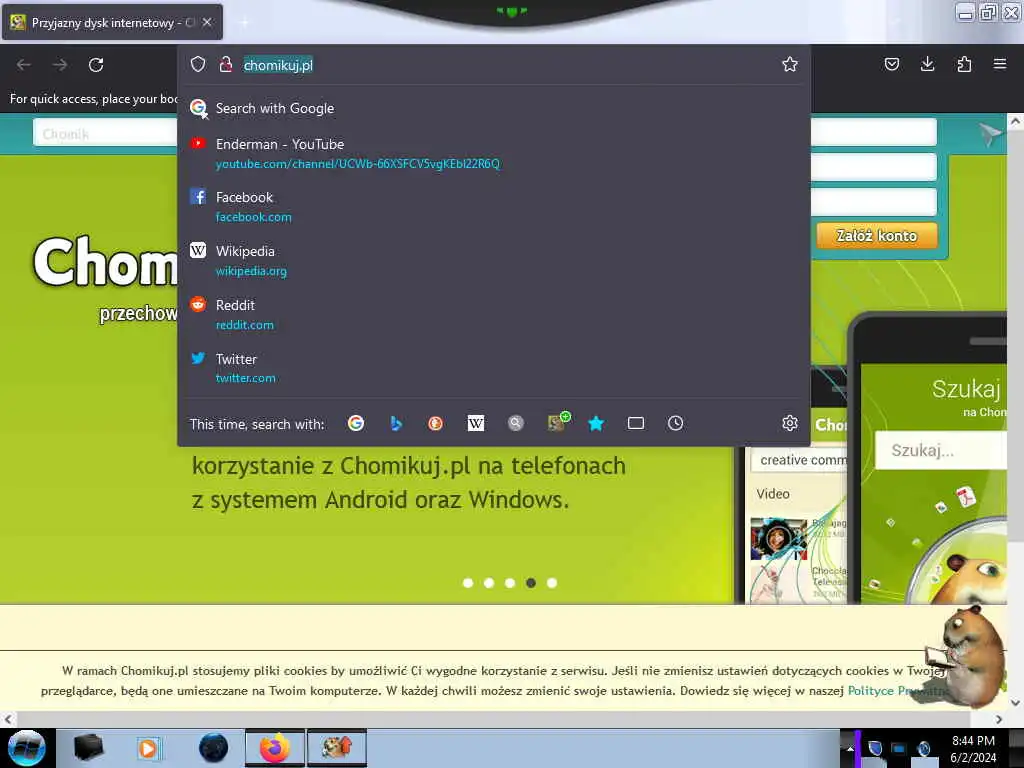This screenshot has width=1024, height=768.
Task: Click the vertical scrollbar down arrow
Action: point(1015,703)
